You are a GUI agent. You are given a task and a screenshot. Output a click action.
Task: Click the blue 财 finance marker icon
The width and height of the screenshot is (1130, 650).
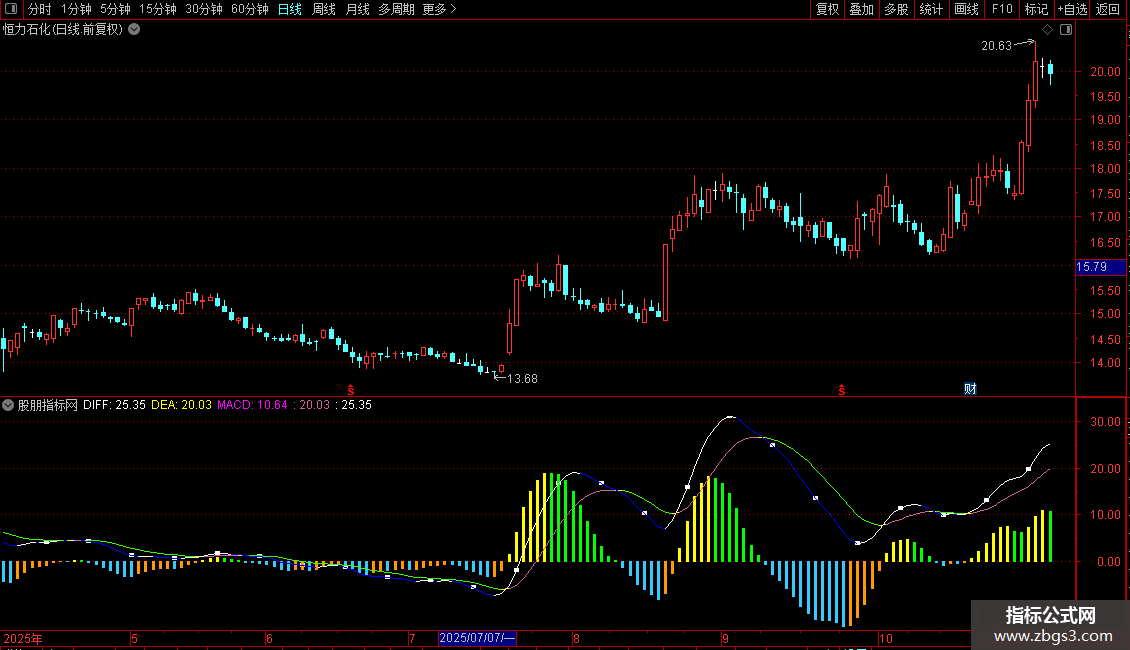pos(970,389)
